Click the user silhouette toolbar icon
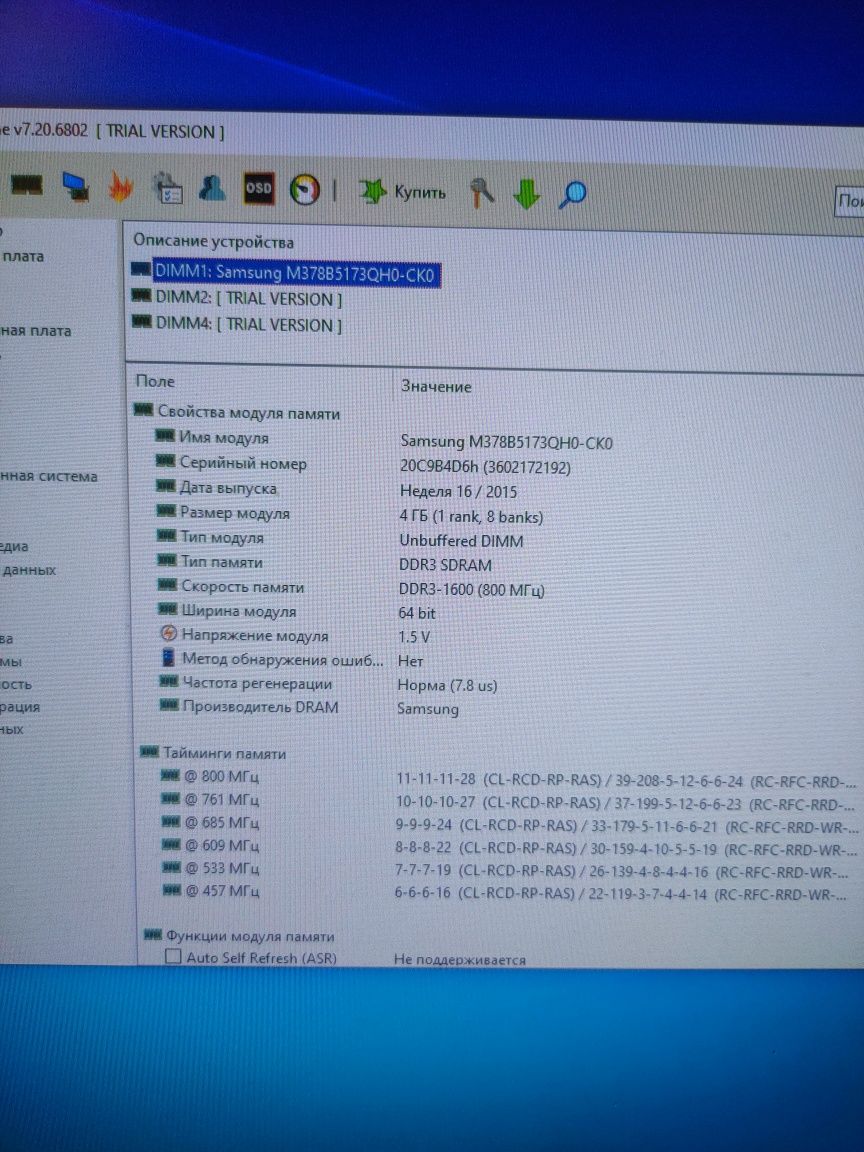The width and height of the screenshot is (864, 1152). point(212,188)
